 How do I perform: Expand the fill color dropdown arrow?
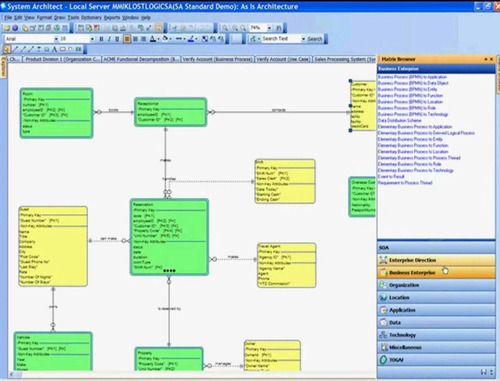click(171, 39)
